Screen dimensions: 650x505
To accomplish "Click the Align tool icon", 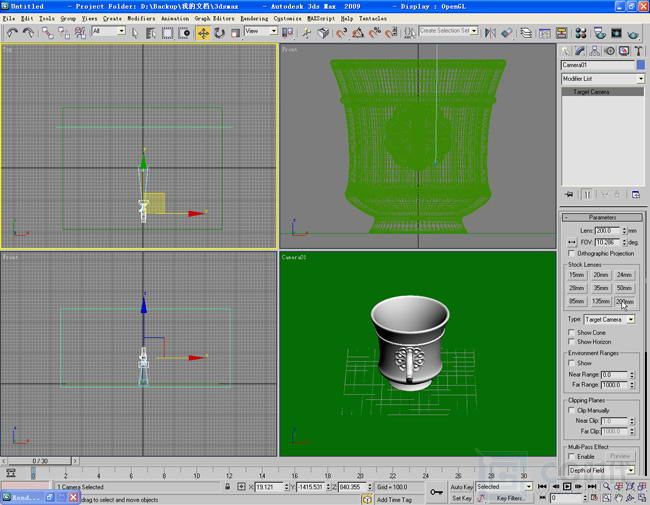I will [507, 33].
